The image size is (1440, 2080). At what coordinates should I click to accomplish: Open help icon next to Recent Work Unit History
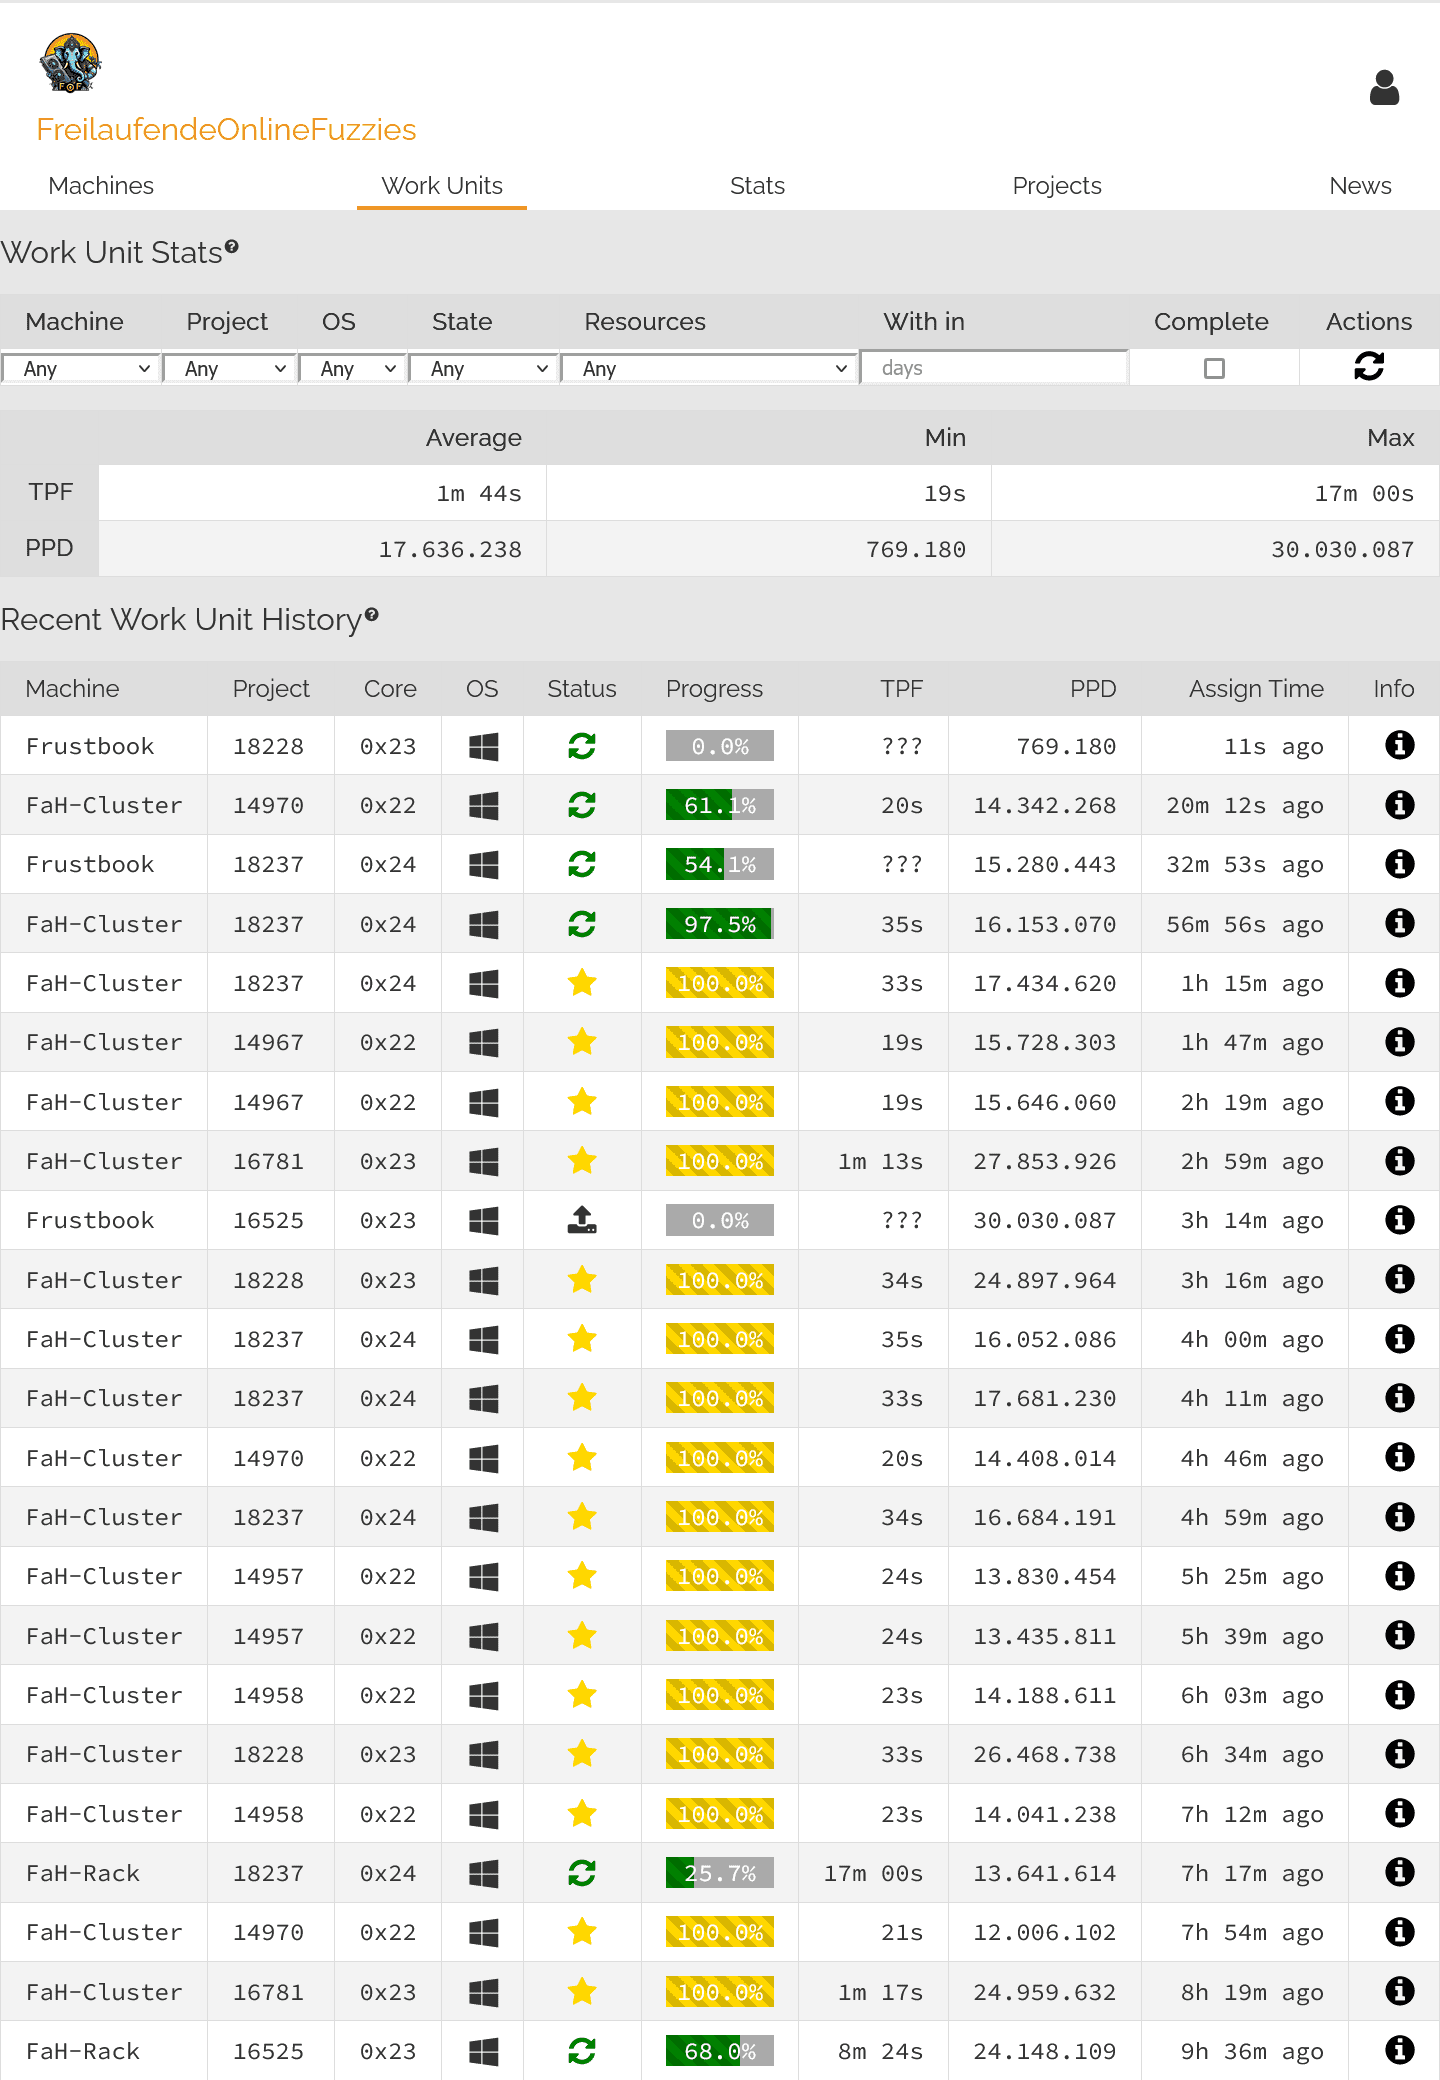coord(372,614)
